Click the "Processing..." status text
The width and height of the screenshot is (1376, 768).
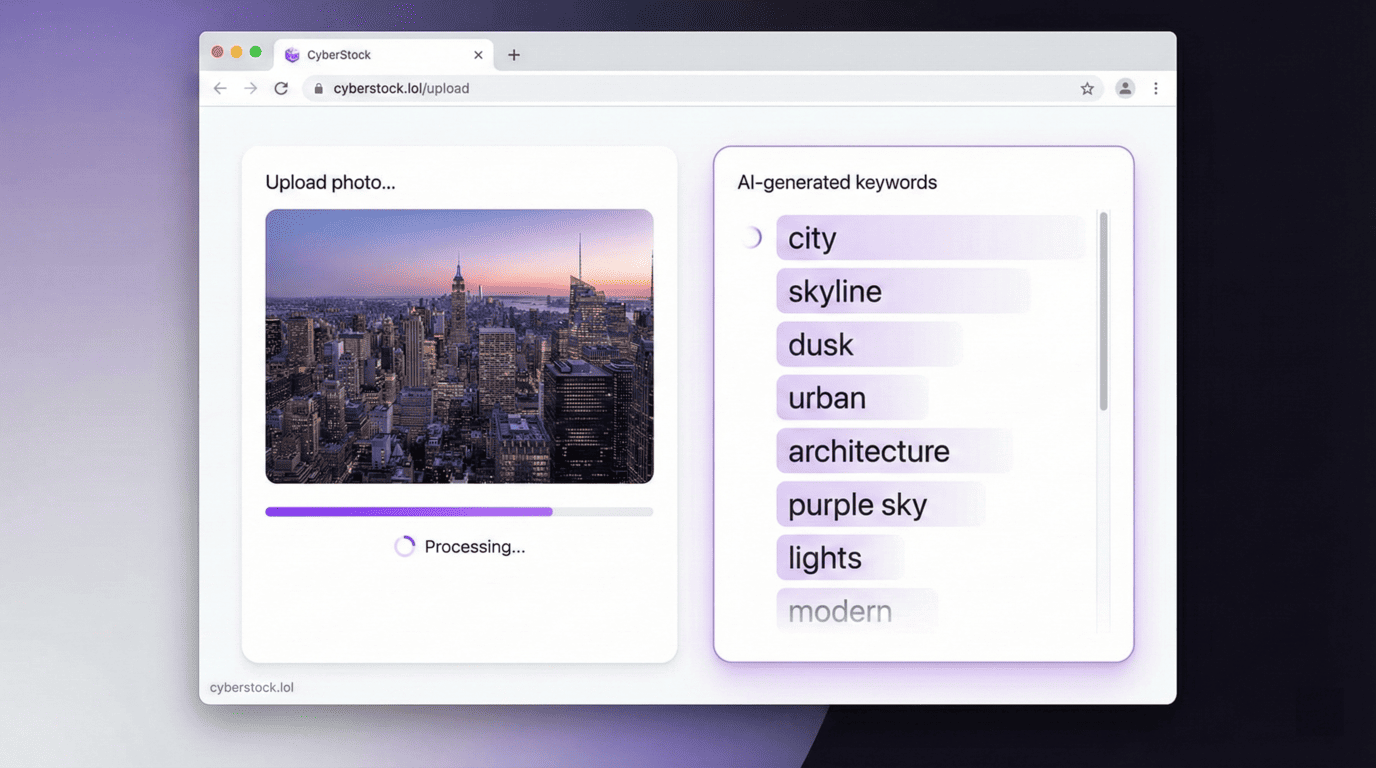[x=474, y=546]
